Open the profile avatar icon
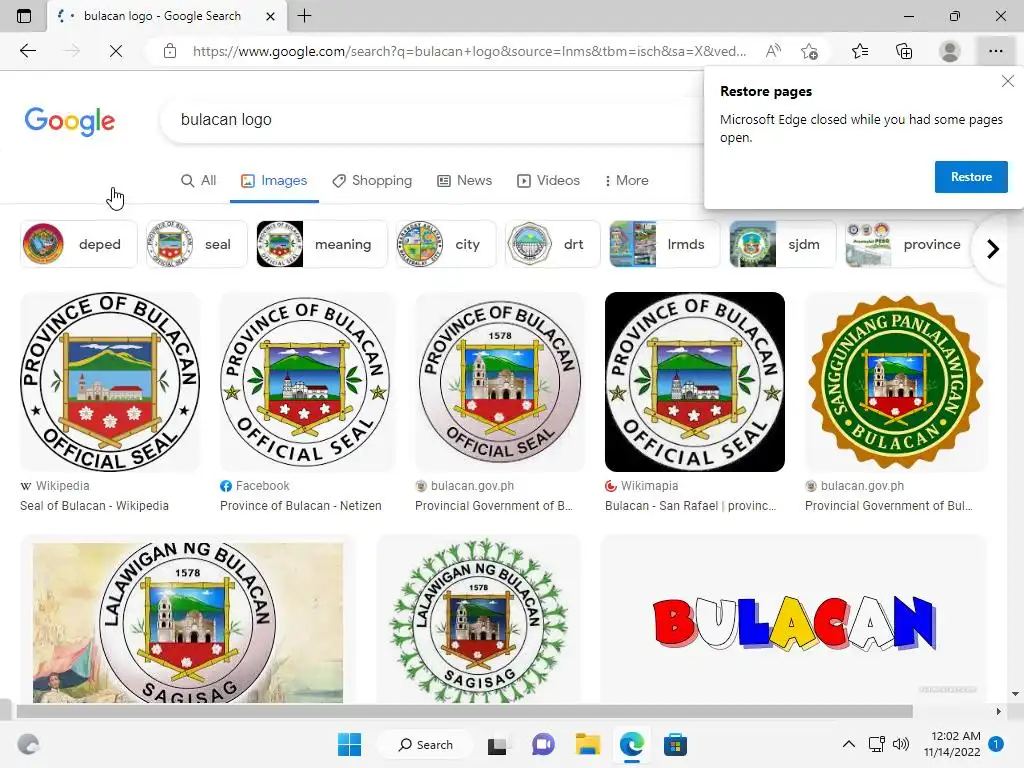 (x=950, y=51)
